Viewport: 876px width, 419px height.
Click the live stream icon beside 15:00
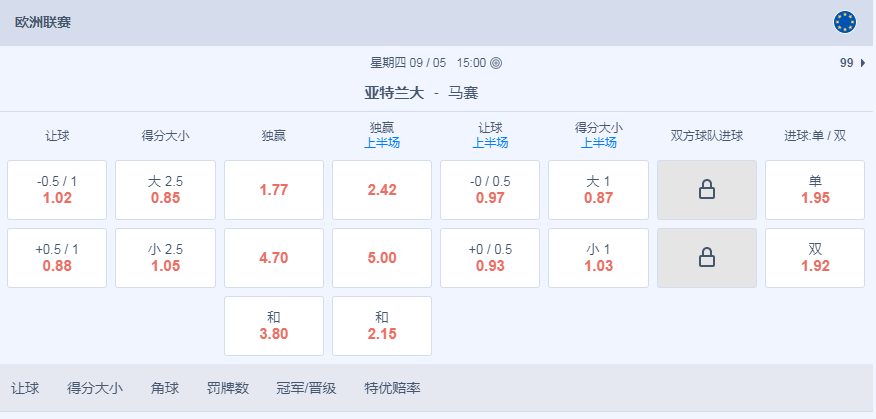[x=496, y=63]
